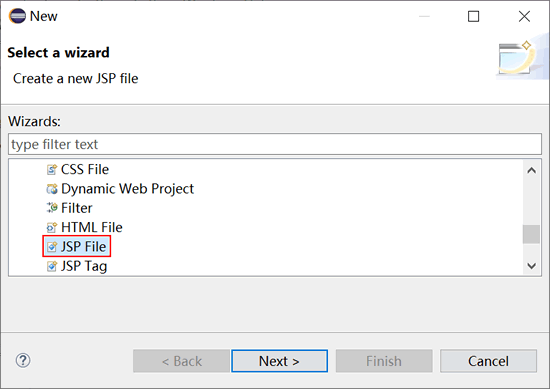Click the Dynamic Web Project globe icon
Image resolution: width=550 pixels, height=389 pixels.
[52, 189]
